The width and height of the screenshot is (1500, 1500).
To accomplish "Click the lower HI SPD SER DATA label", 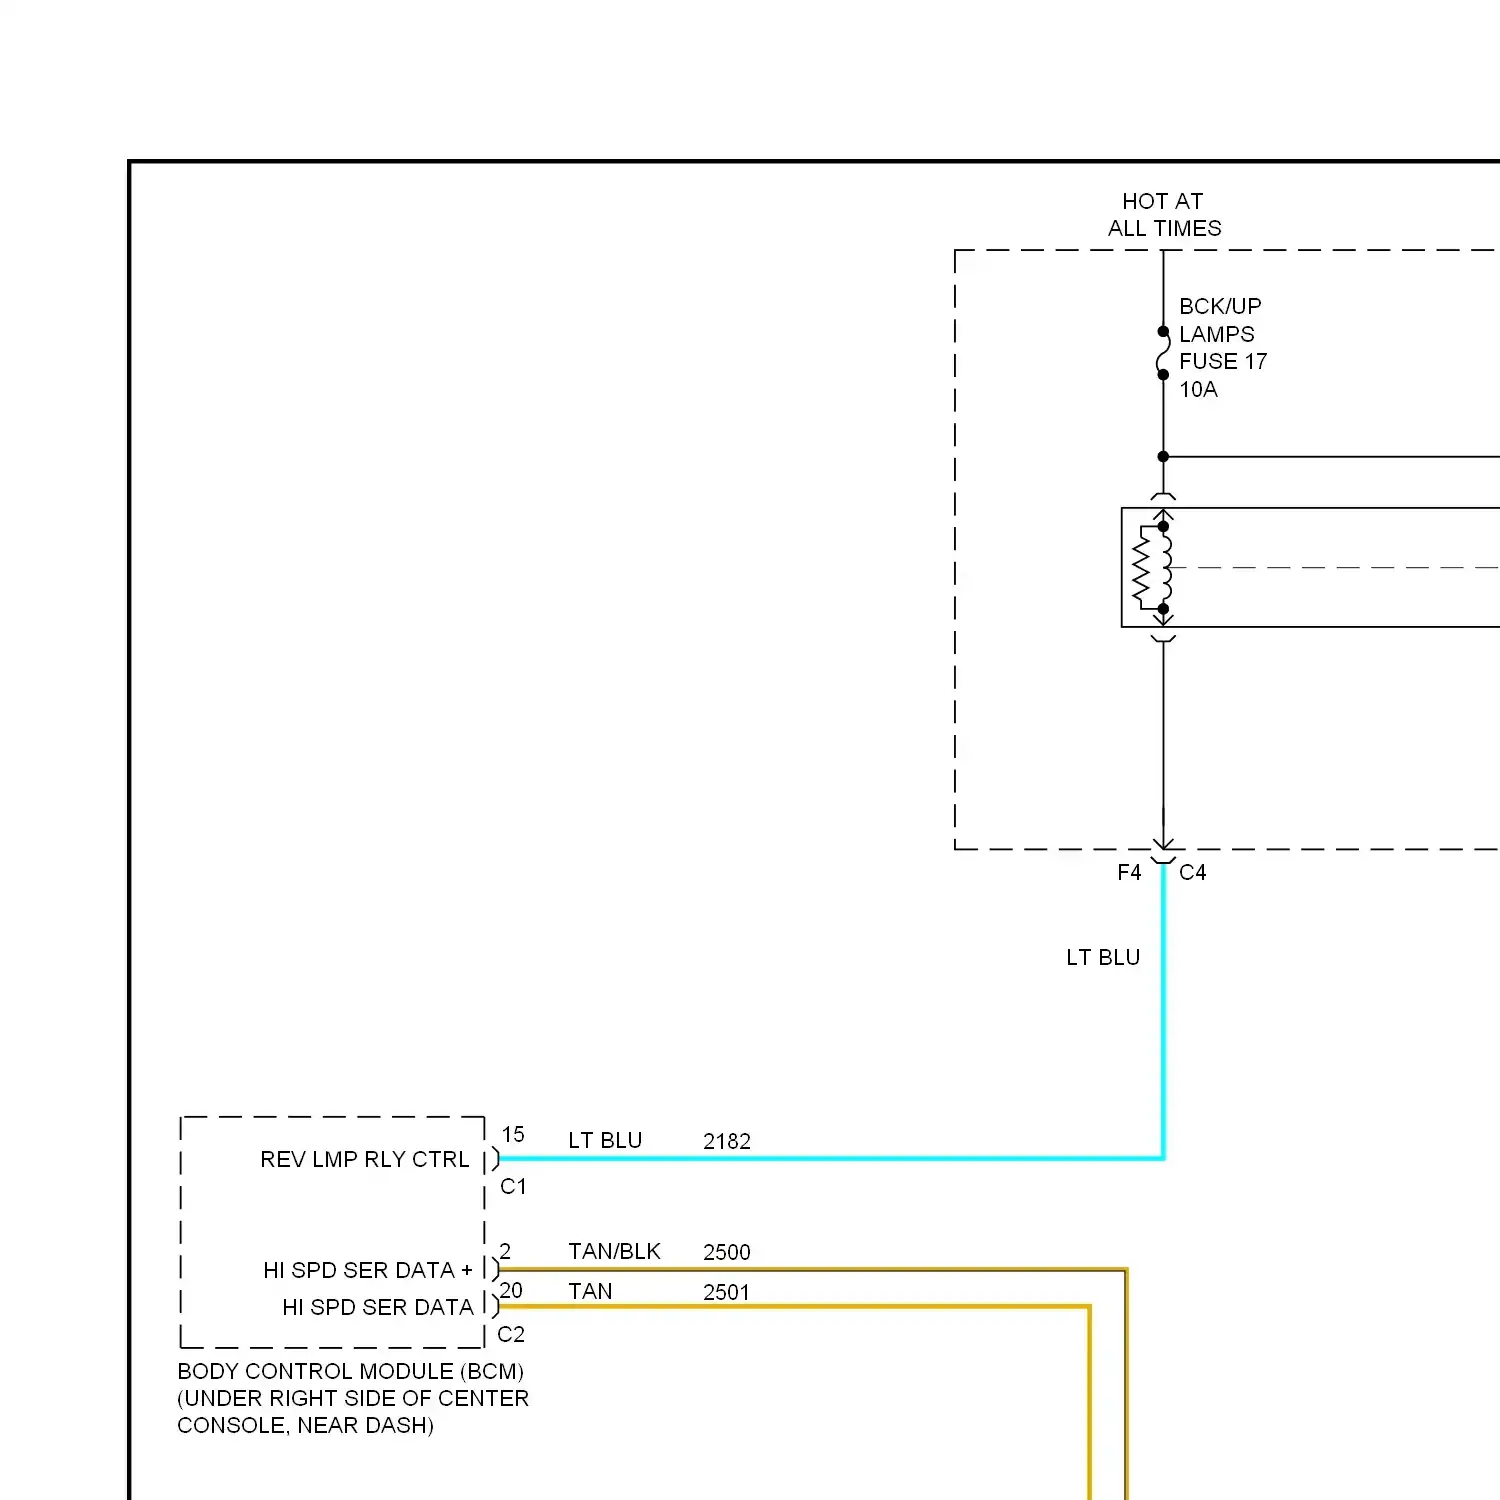I will tap(378, 1308).
